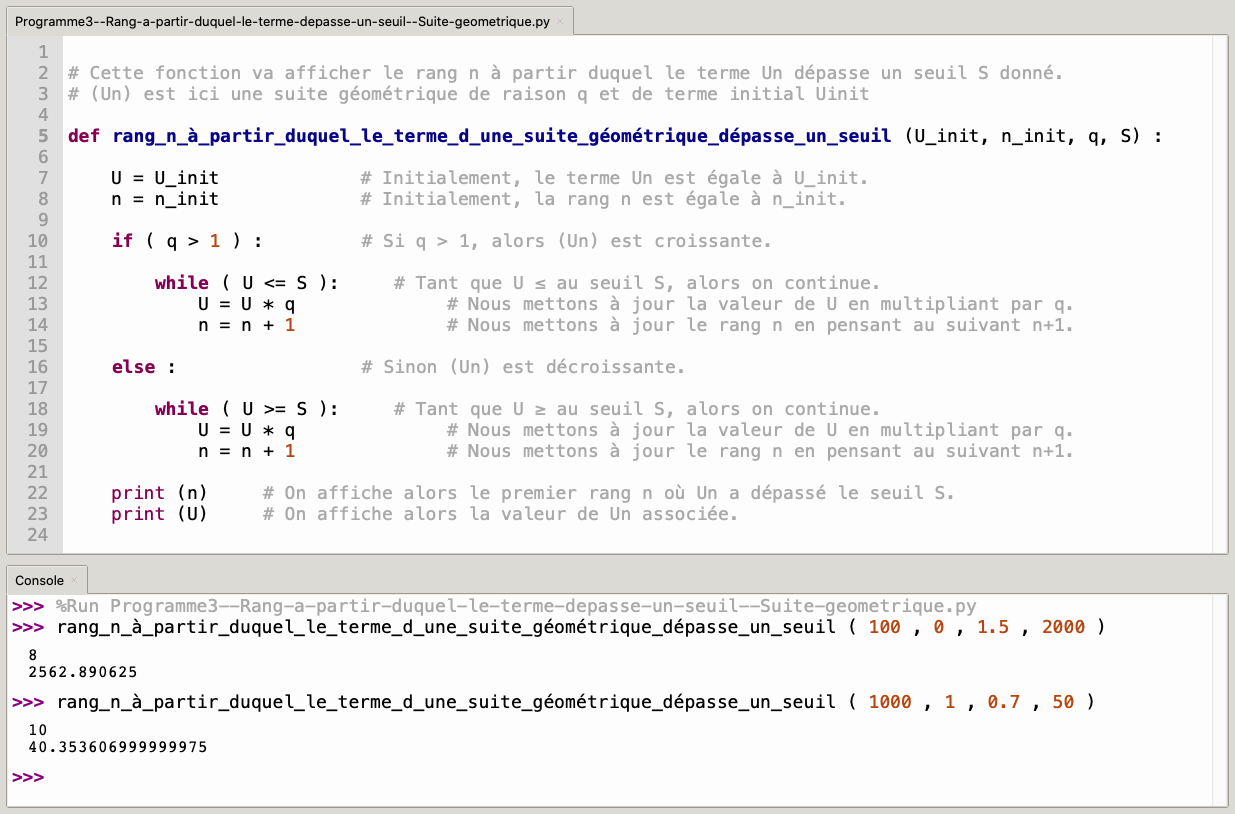Click line number 5 in gutter
This screenshot has width=1235, height=814.
coord(42,136)
